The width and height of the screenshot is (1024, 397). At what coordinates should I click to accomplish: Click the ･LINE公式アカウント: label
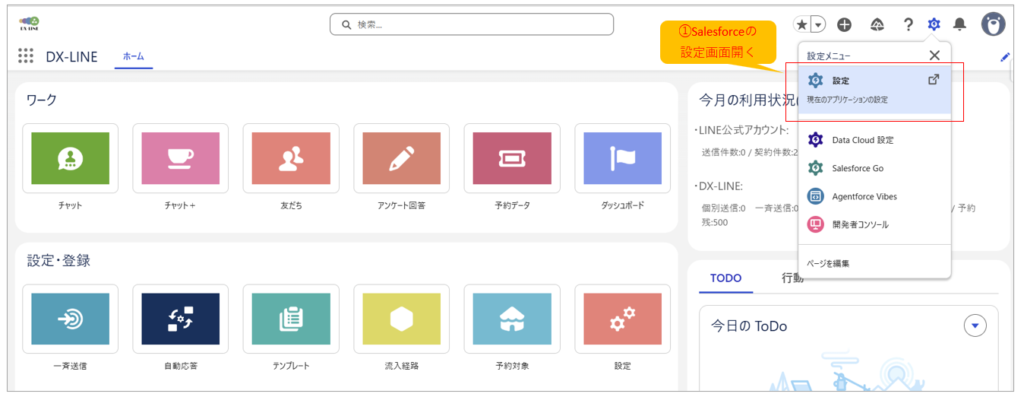[x=741, y=130]
